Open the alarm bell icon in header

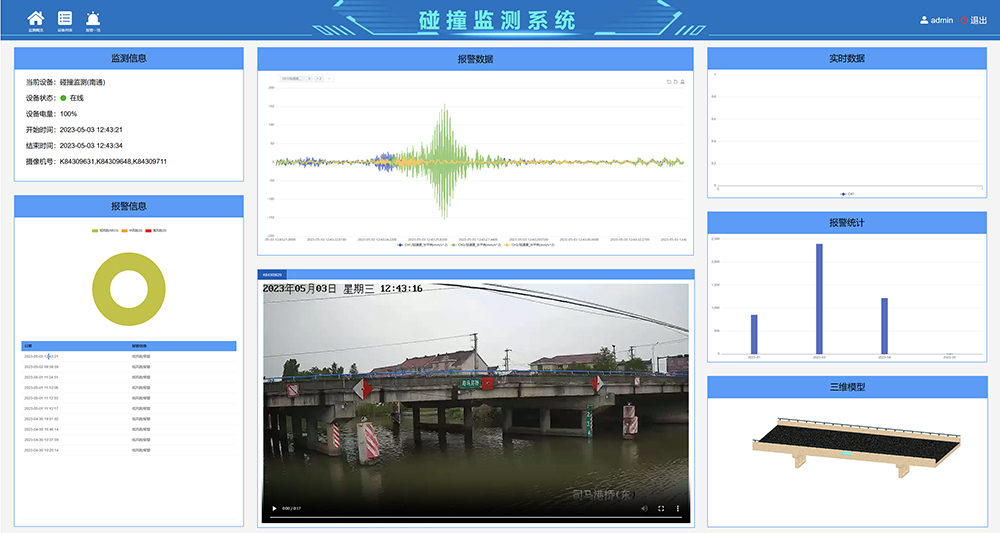(x=93, y=19)
